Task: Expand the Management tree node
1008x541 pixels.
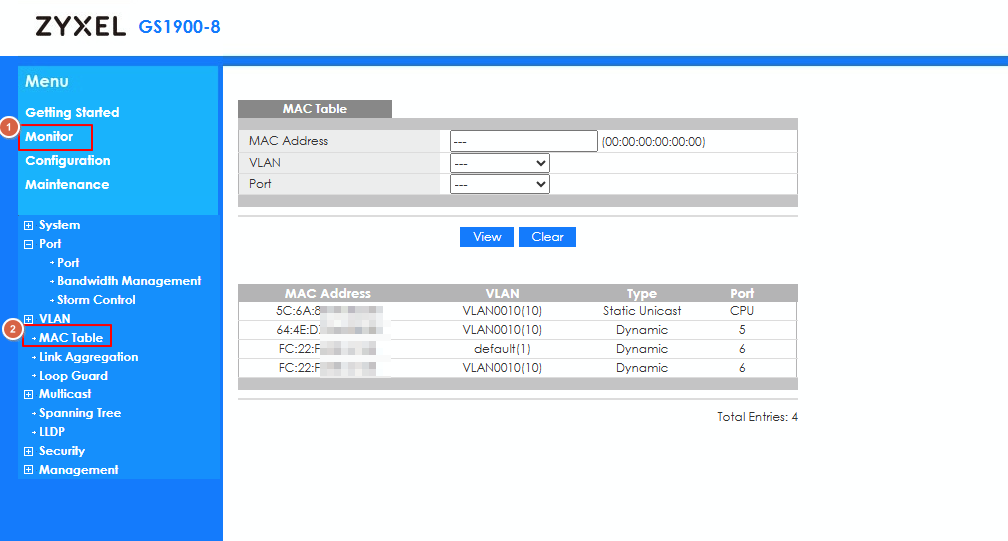Action: [28, 470]
